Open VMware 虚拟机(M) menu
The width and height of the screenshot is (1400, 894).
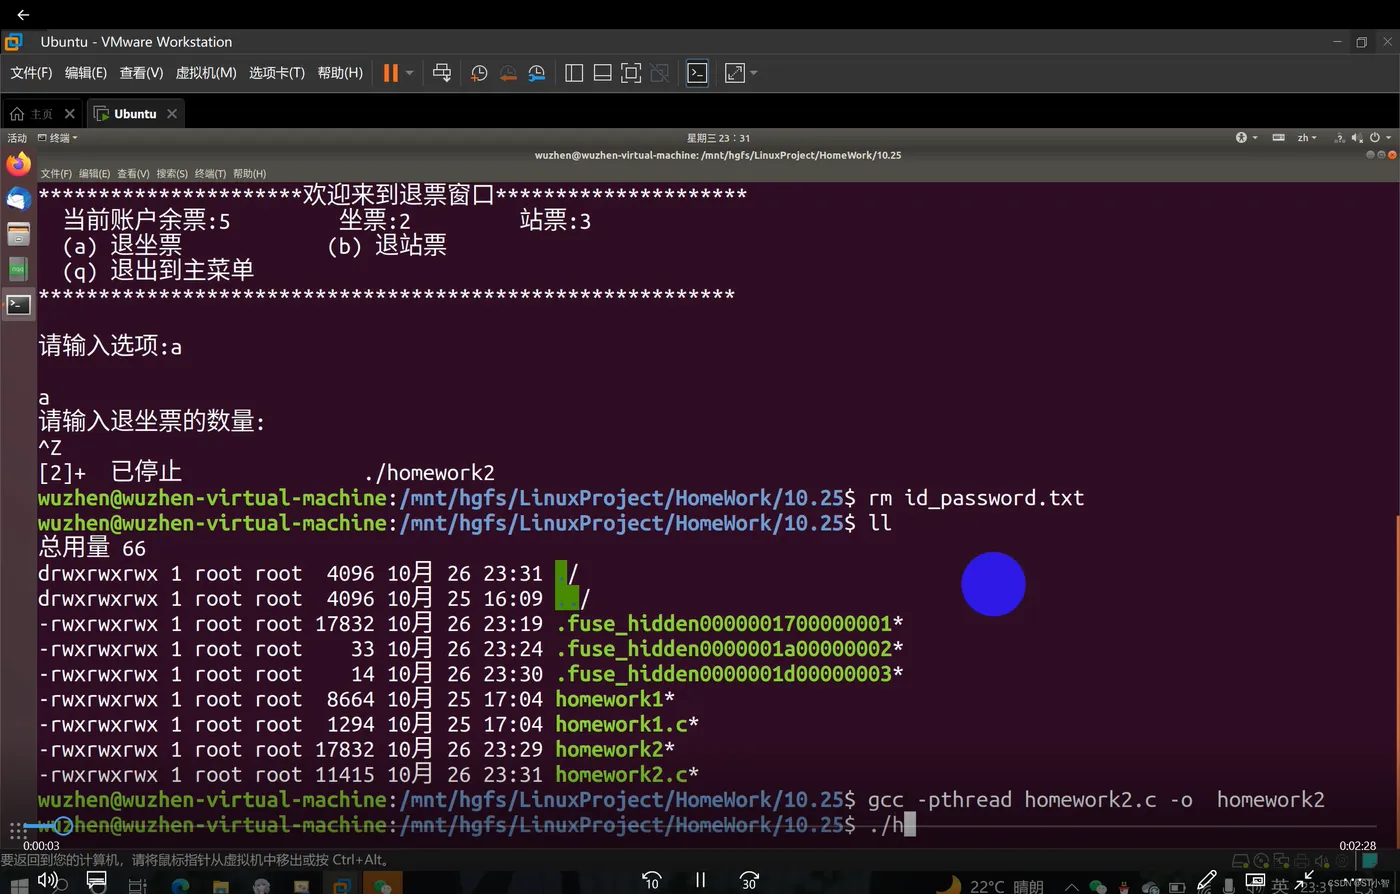coord(206,73)
